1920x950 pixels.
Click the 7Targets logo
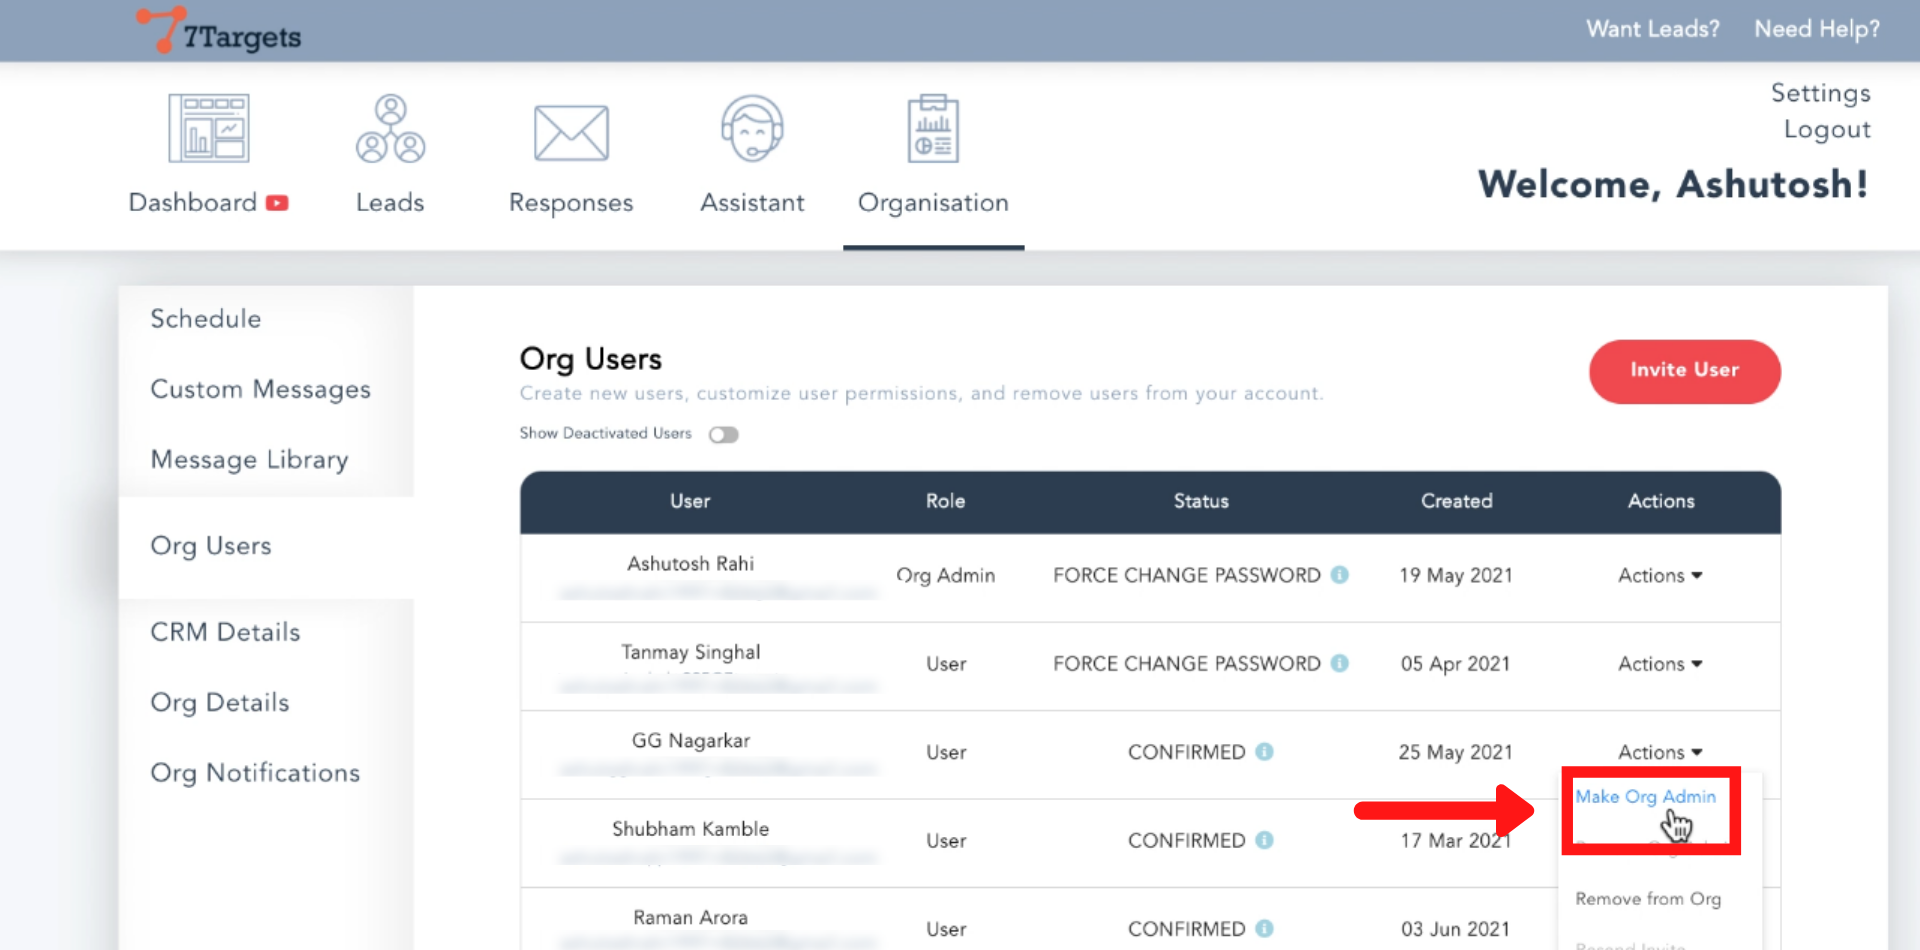click(x=219, y=31)
